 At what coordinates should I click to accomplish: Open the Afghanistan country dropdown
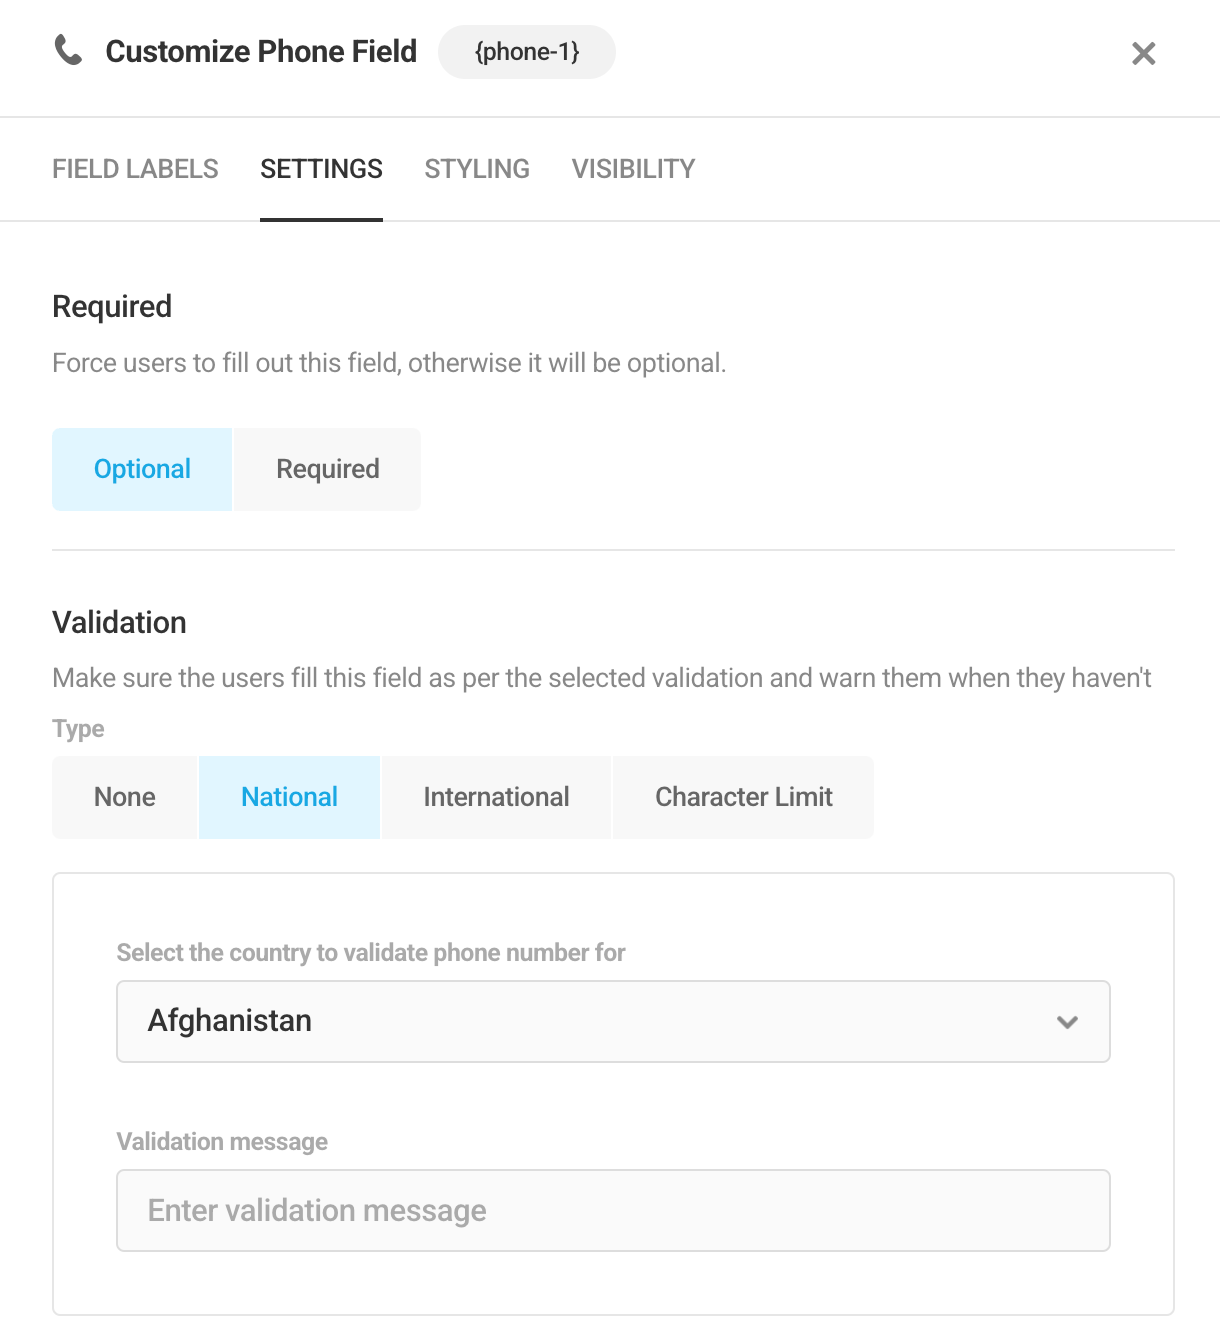[x=613, y=1021]
